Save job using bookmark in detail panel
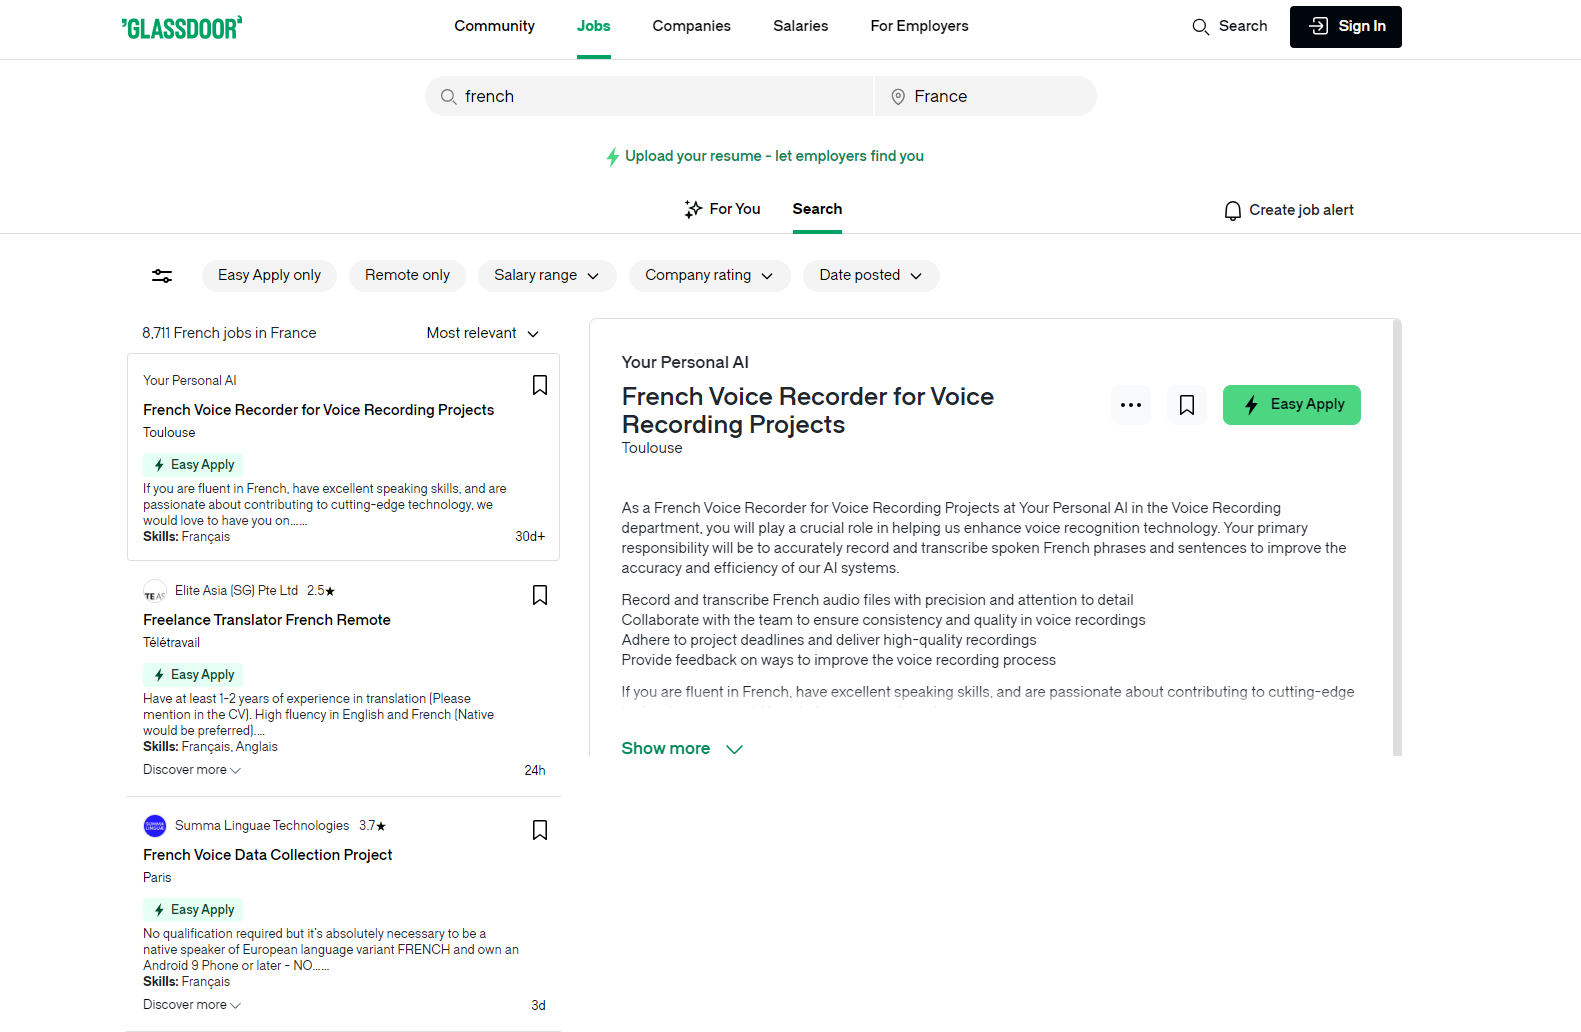 [x=1187, y=405]
